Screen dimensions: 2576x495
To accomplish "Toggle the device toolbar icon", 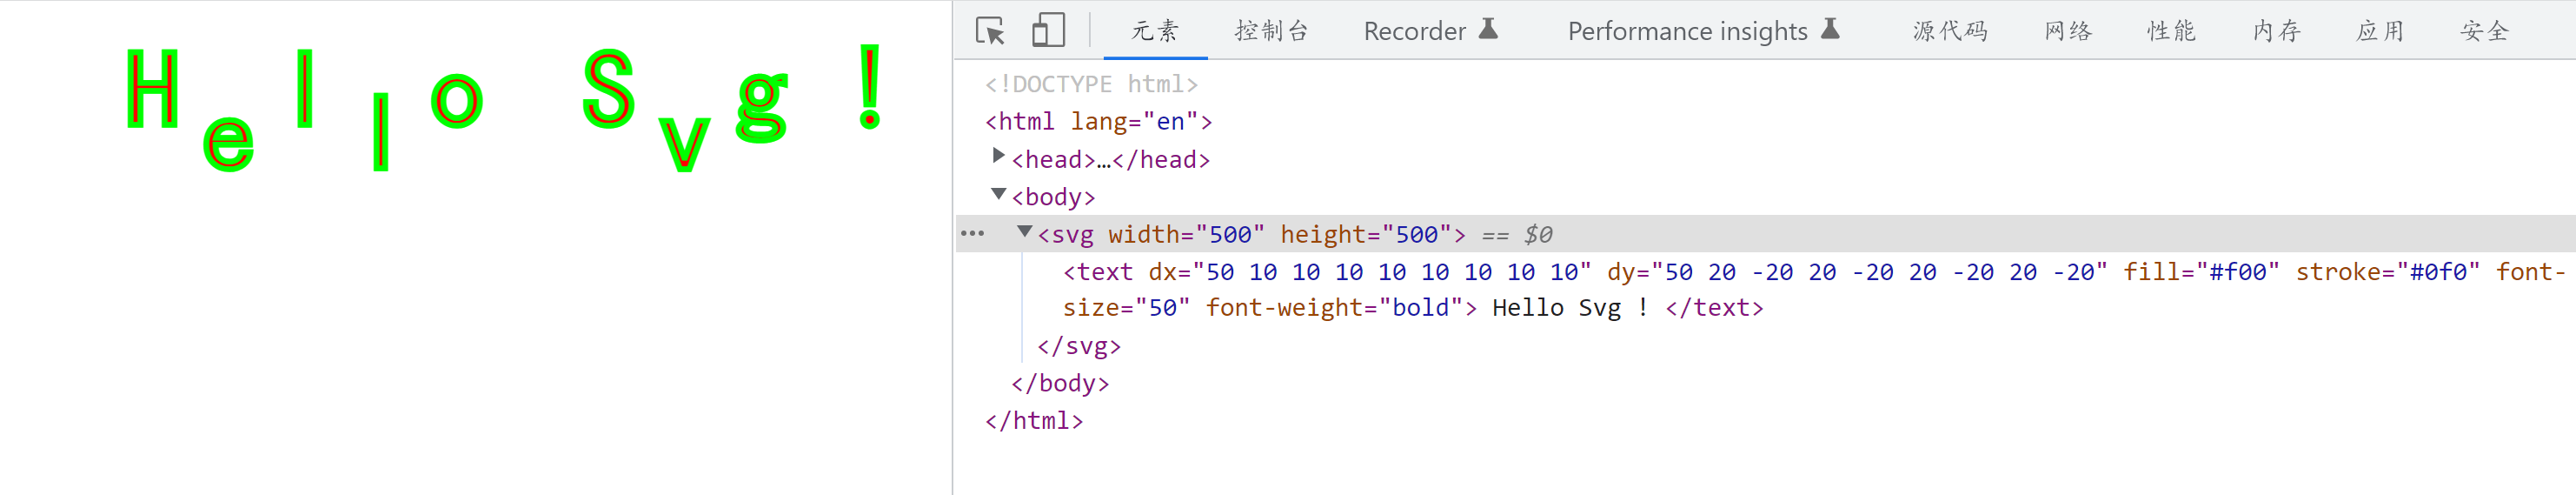I will coord(1047,30).
